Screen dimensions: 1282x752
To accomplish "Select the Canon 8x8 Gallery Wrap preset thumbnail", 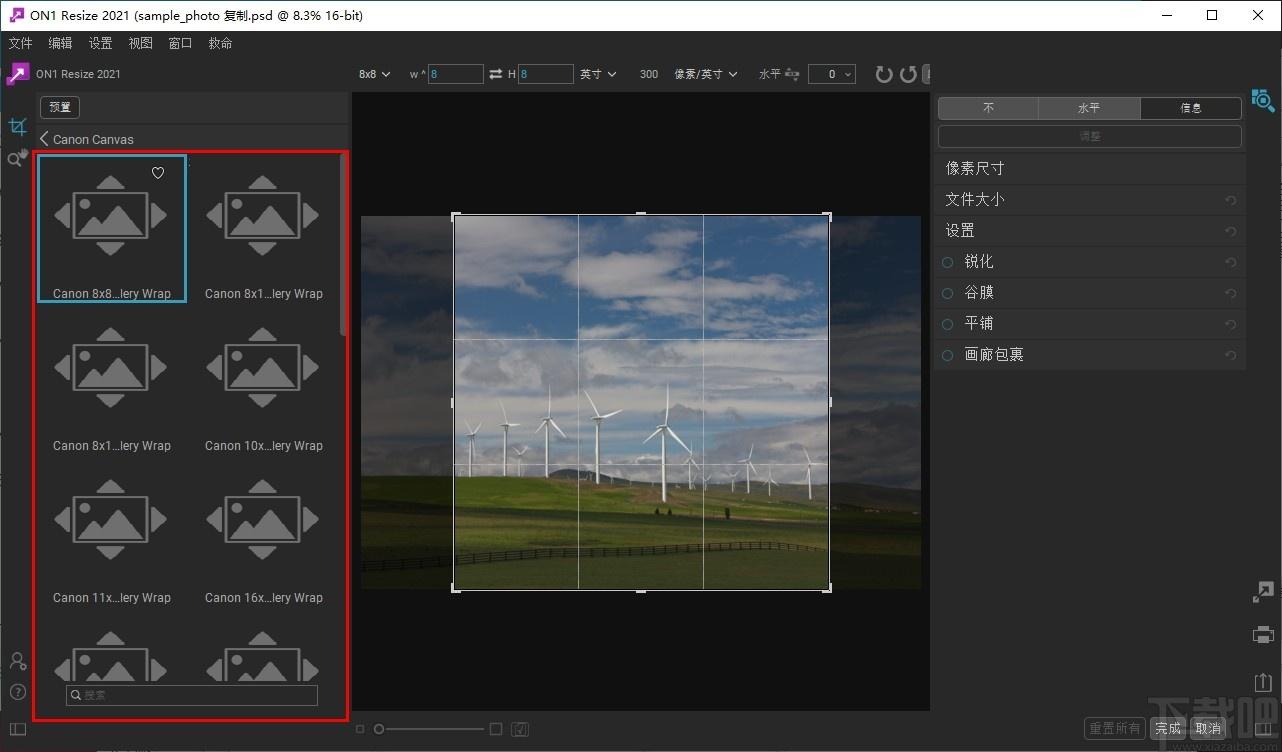I will [112, 229].
